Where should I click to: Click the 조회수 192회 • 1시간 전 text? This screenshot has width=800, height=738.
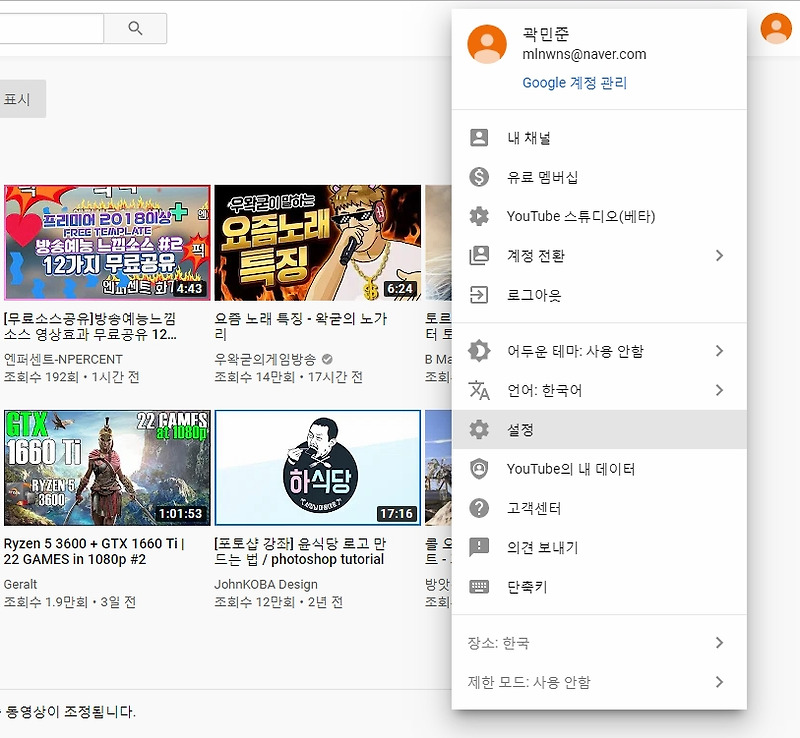click(x=71, y=377)
